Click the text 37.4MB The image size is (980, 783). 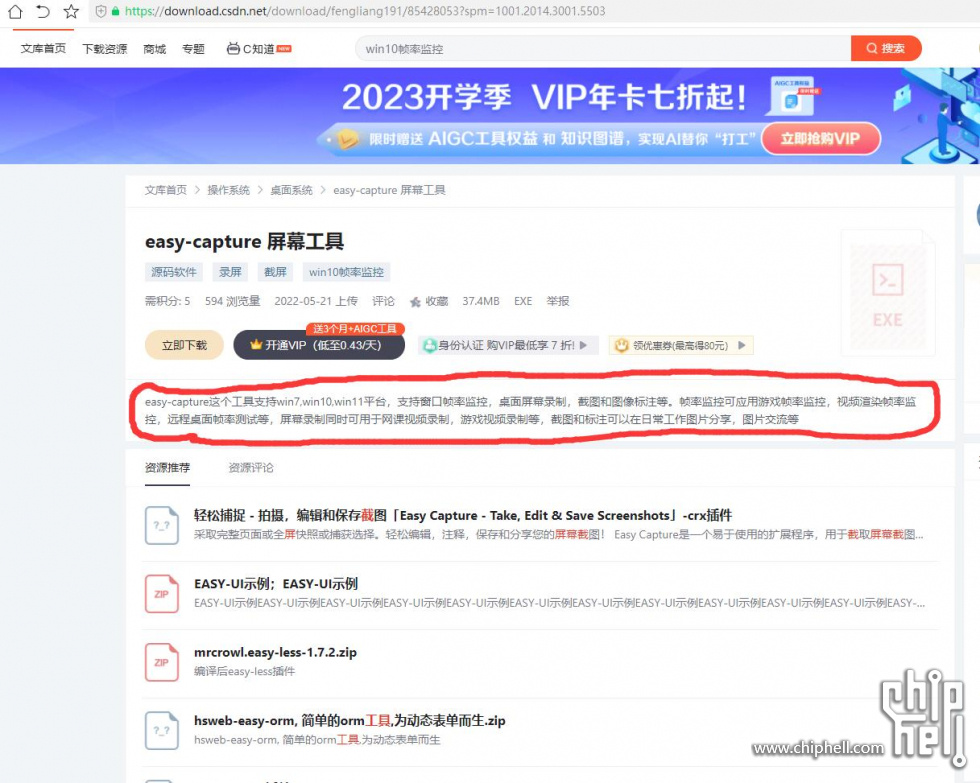(481, 301)
